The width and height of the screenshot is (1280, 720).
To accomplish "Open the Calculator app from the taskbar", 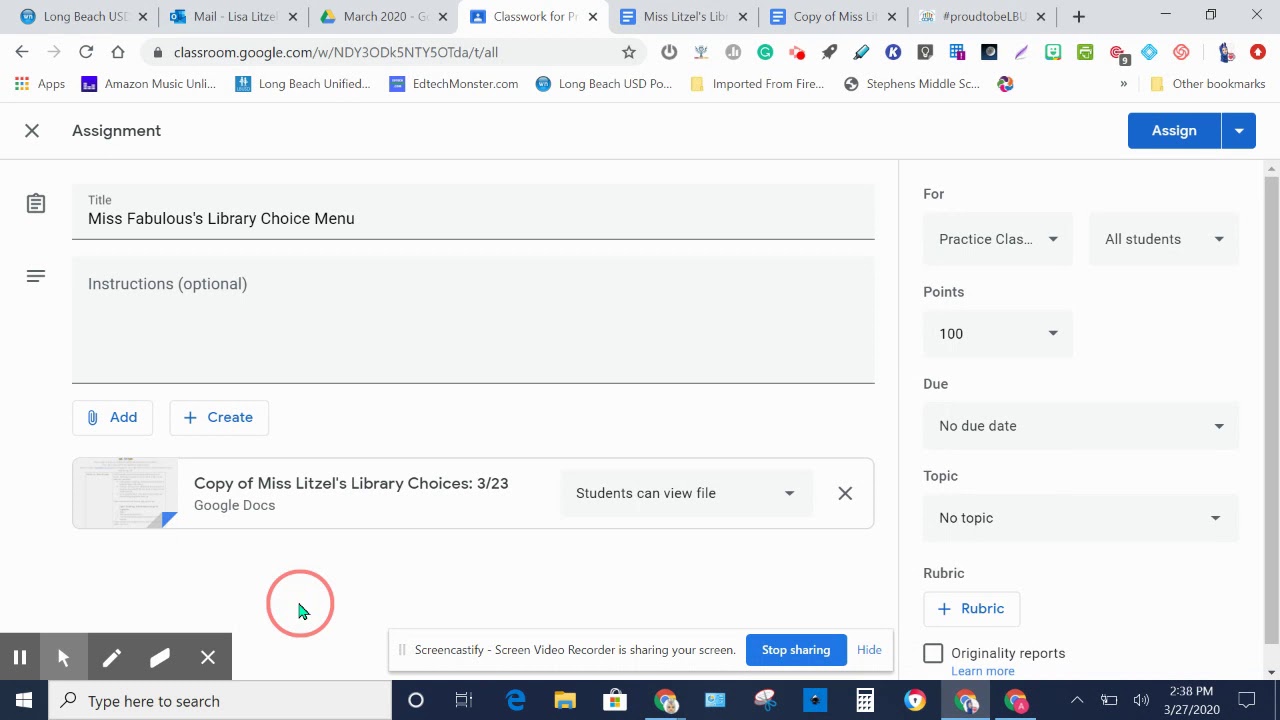I will tap(865, 701).
